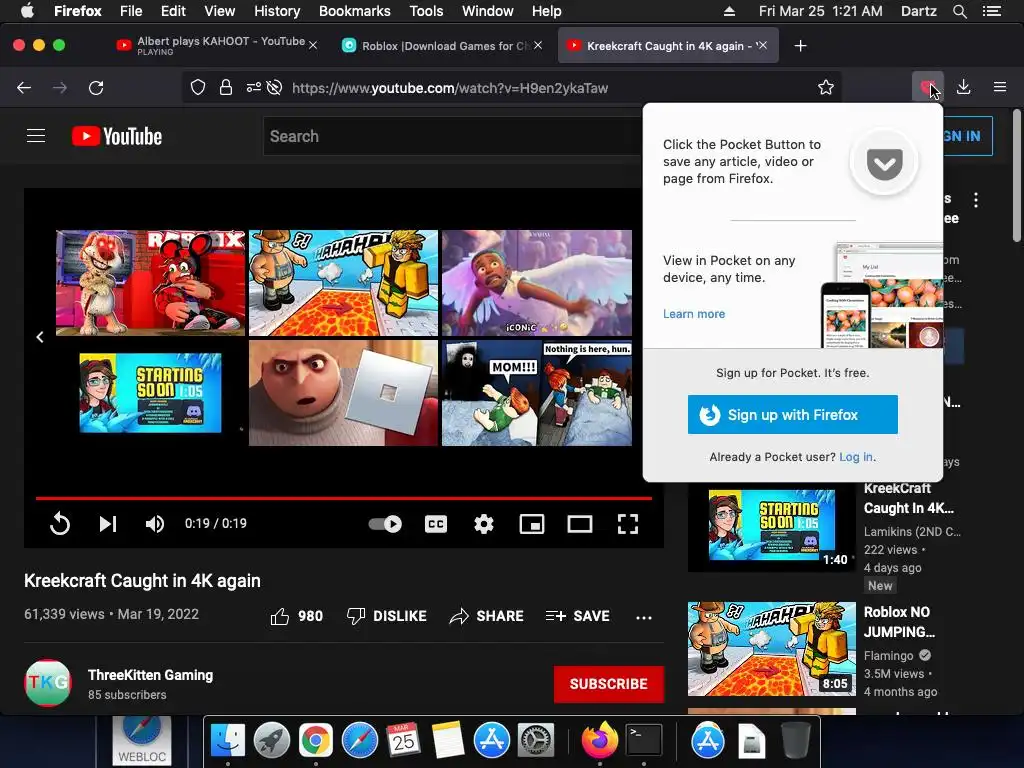Open KreekCraft Caught In 4K sidebar thumbnail
Image resolution: width=1024 pixels, height=768 pixels.
click(771, 525)
